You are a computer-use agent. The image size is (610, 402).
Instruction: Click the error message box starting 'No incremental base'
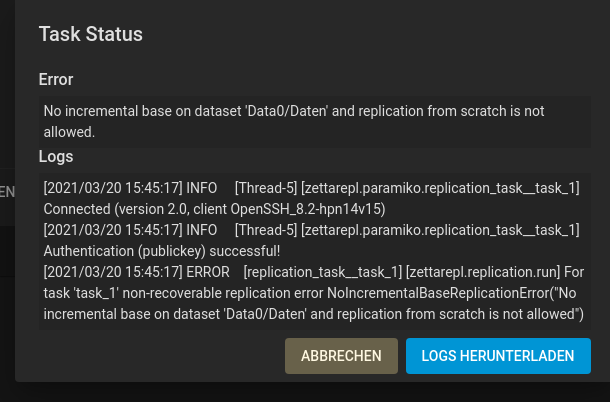click(x=314, y=121)
